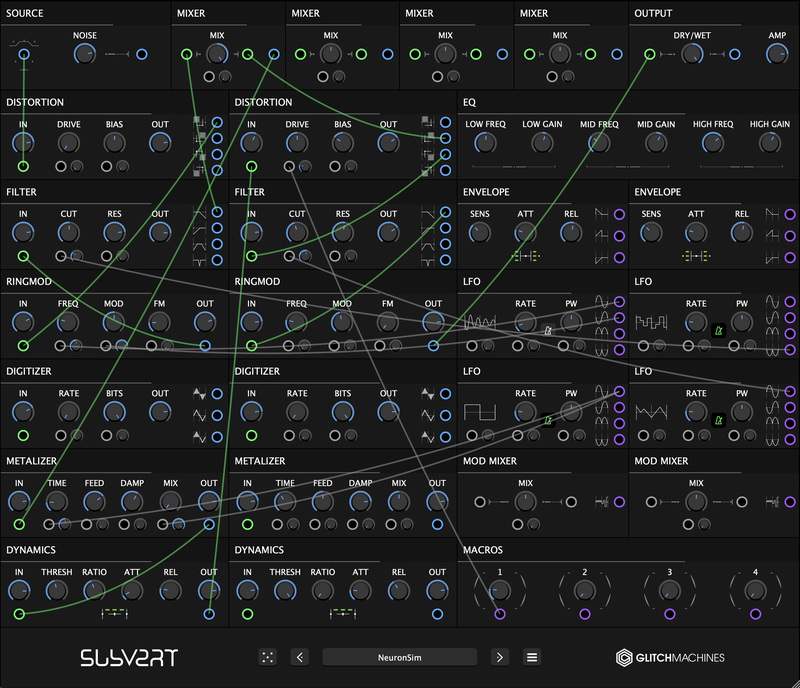
Task: Toggle tempo sync on the stepped random LFO
Action: [x=718, y=329]
